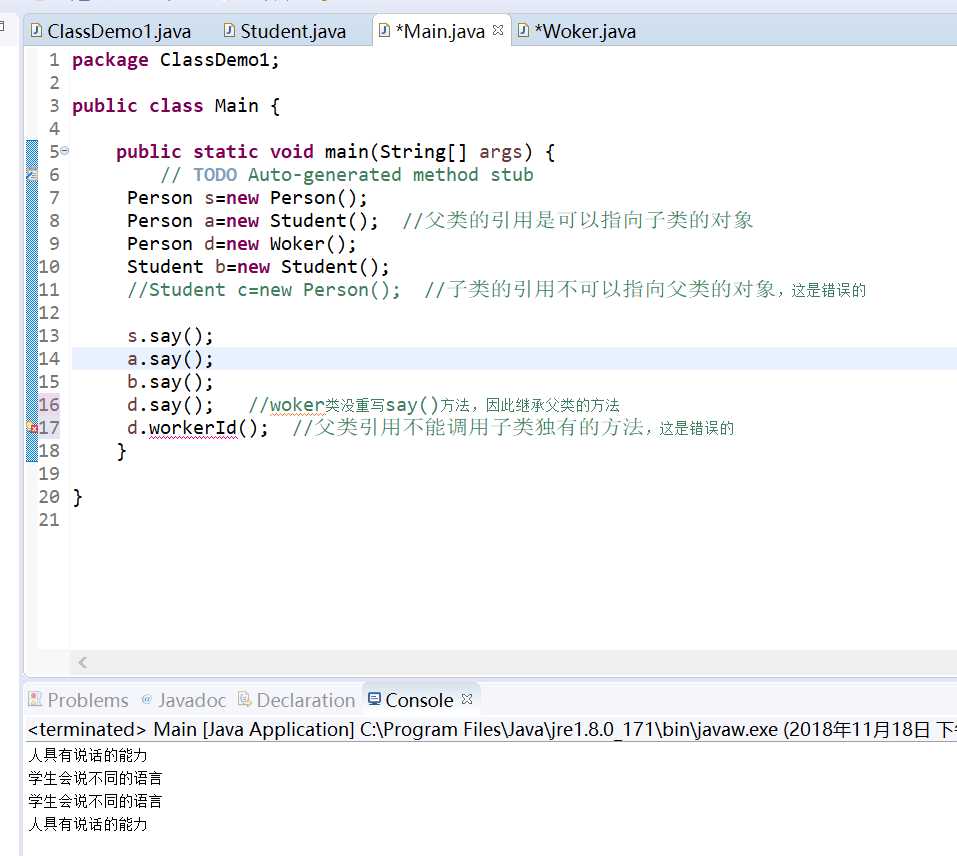
Task: Click the Javadoc @ icon
Action: point(146,699)
